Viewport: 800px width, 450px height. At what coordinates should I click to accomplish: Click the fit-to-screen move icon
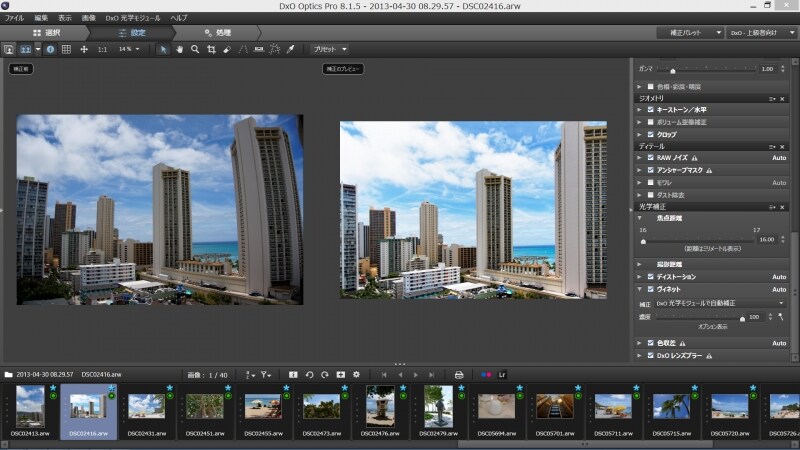[x=84, y=49]
